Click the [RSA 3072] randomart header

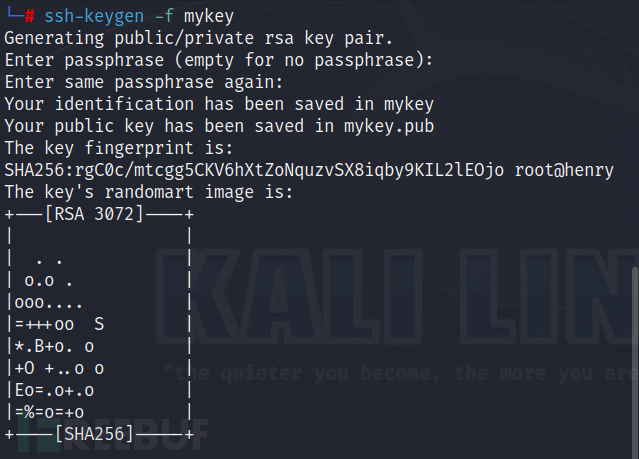tap(94, 214)
